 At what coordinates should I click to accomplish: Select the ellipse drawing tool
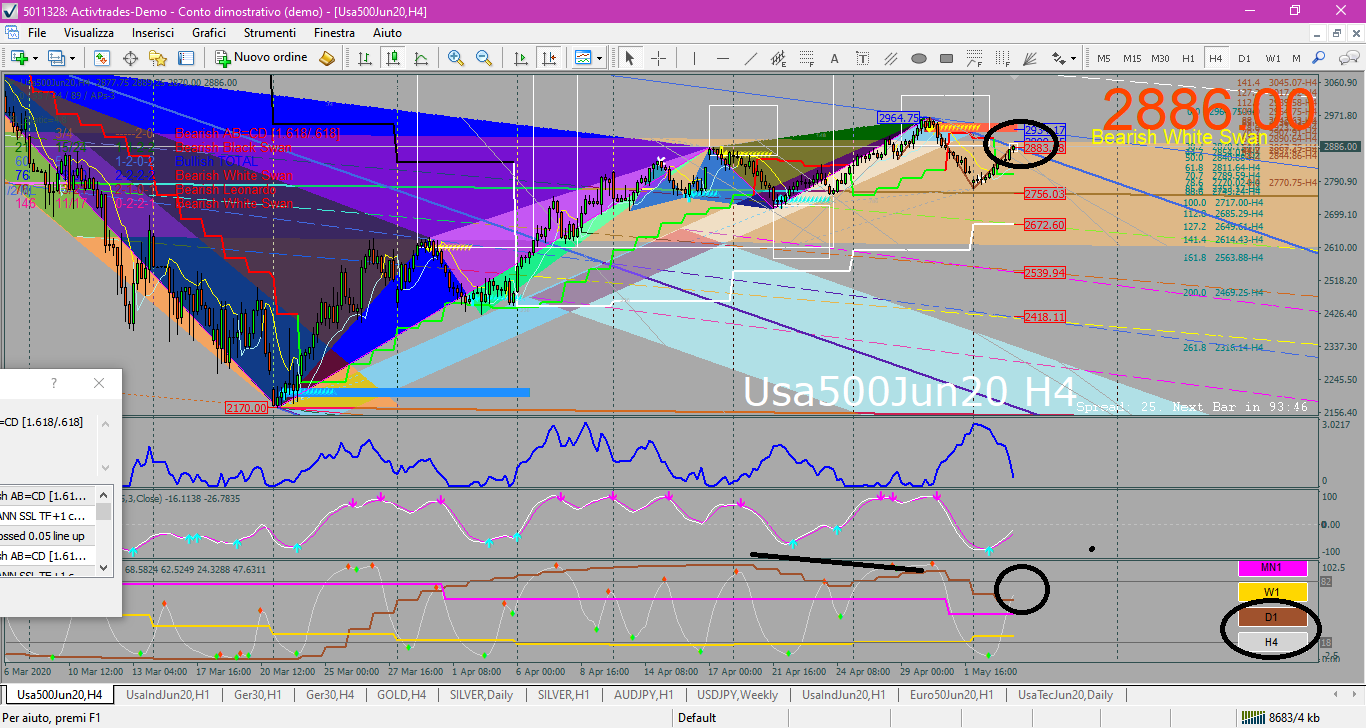pos(919,58)
